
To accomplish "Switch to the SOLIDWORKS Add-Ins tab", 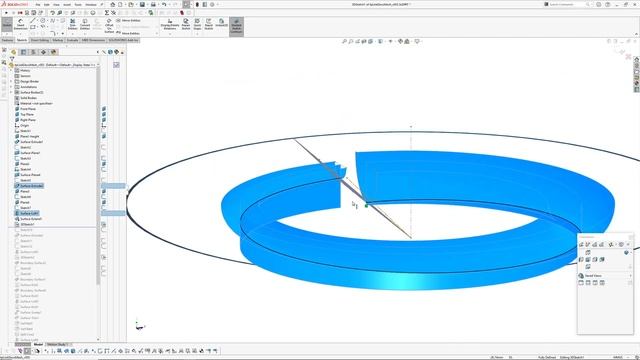I will 123,40.
